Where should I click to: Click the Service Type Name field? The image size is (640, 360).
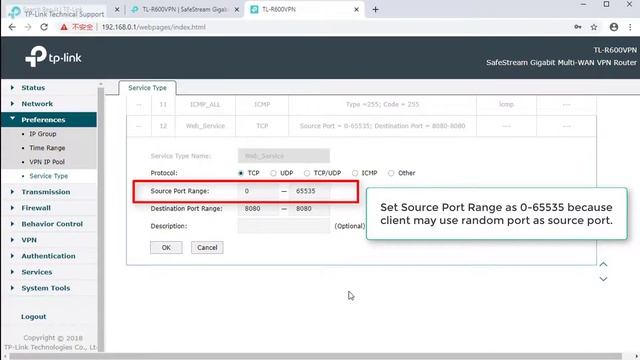click(284, 156)
